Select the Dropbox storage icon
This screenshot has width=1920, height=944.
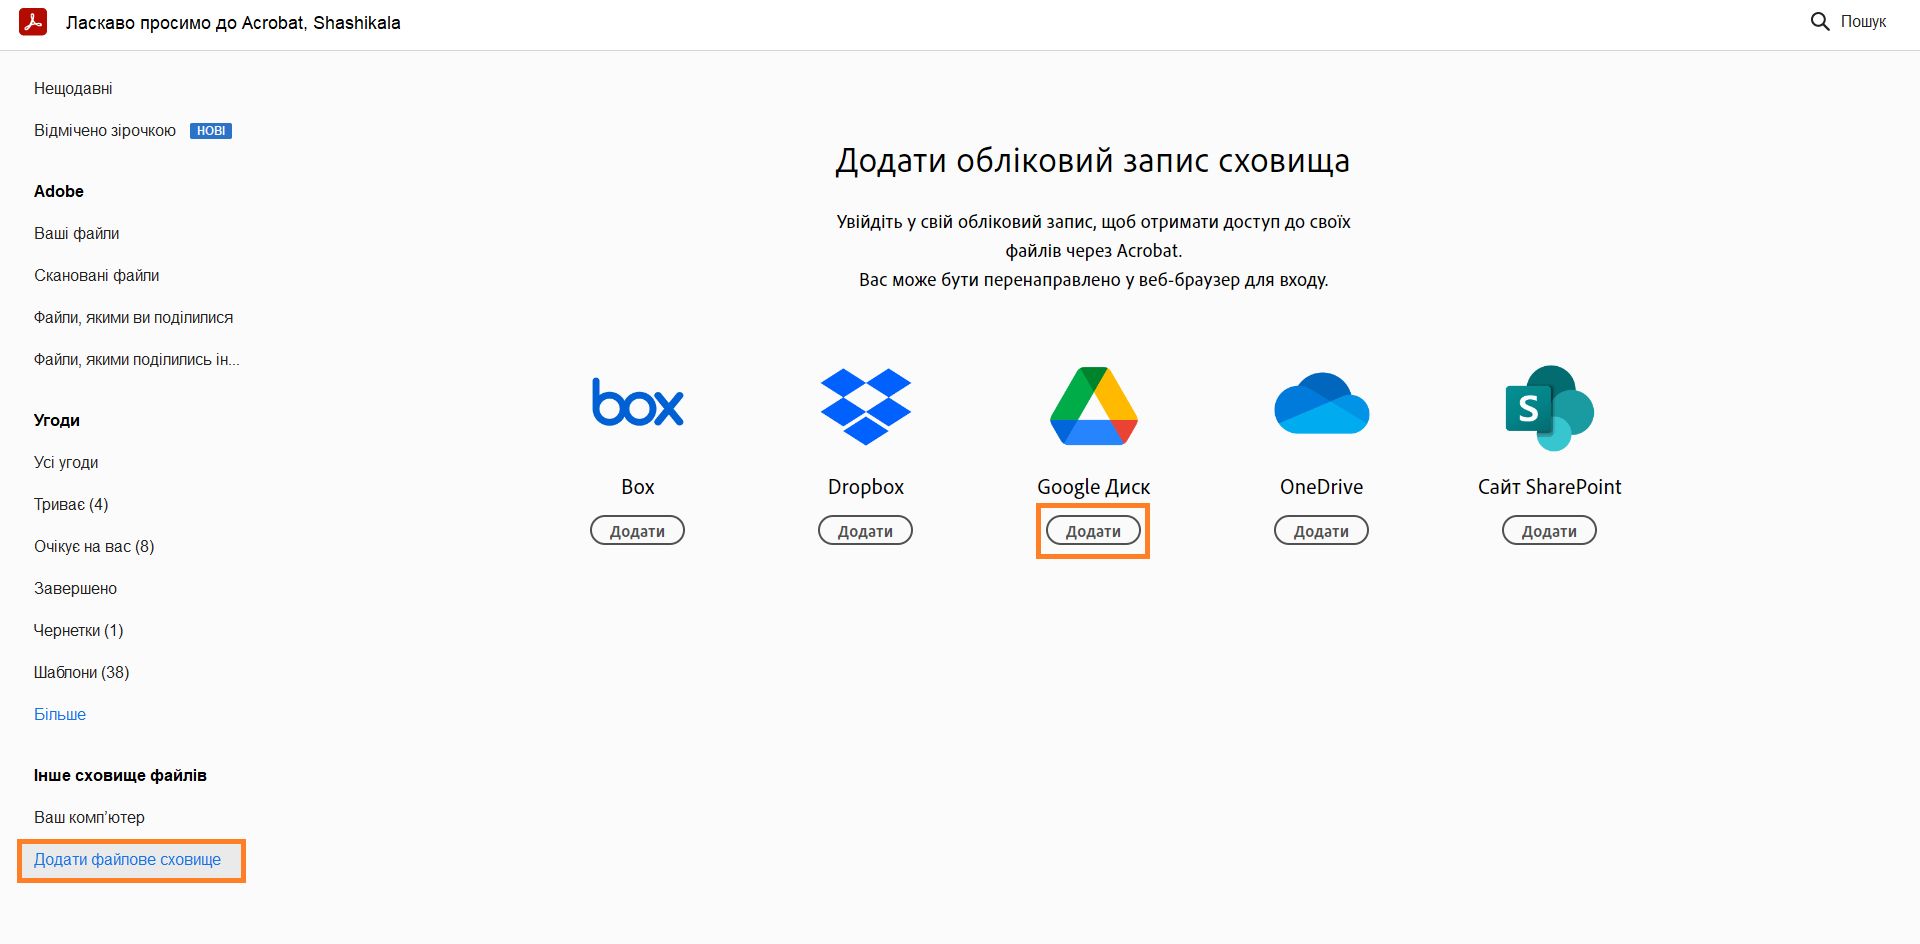click(x=865, y=404)
